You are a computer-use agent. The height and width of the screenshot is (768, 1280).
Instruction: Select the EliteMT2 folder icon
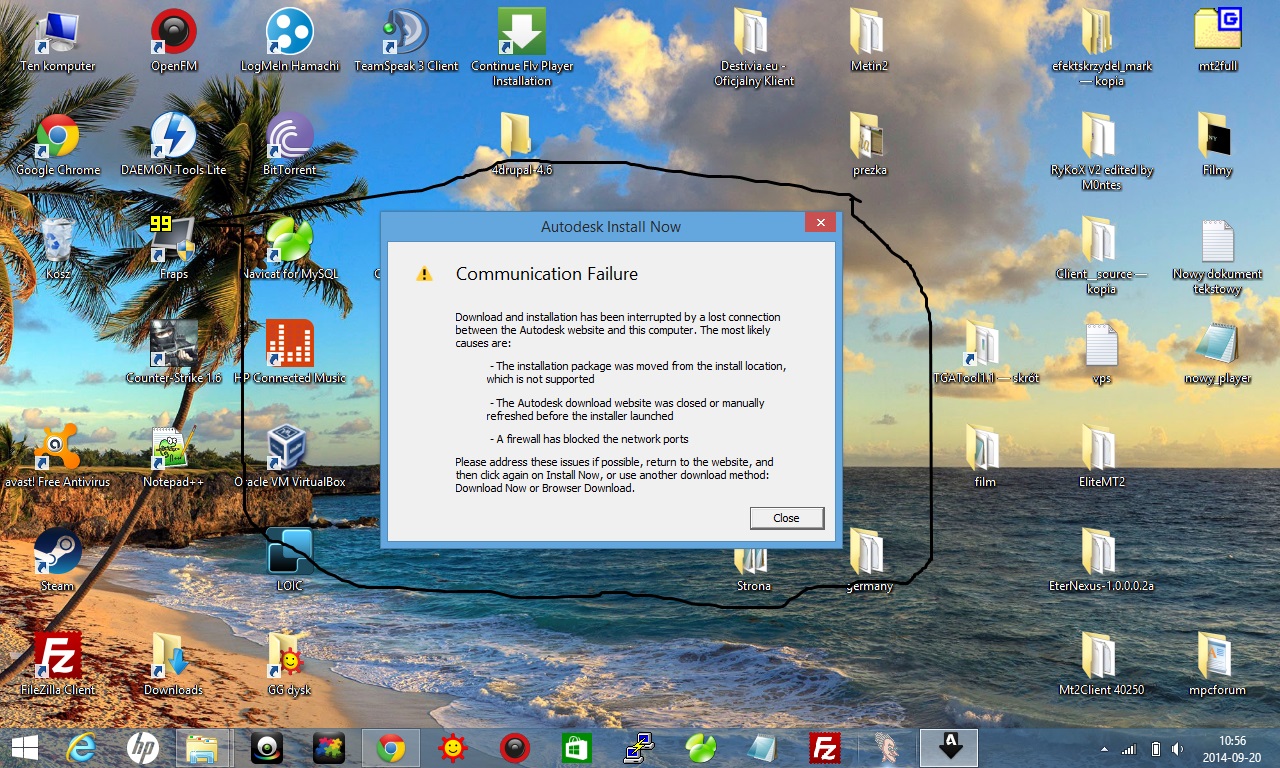point(1102,458)
